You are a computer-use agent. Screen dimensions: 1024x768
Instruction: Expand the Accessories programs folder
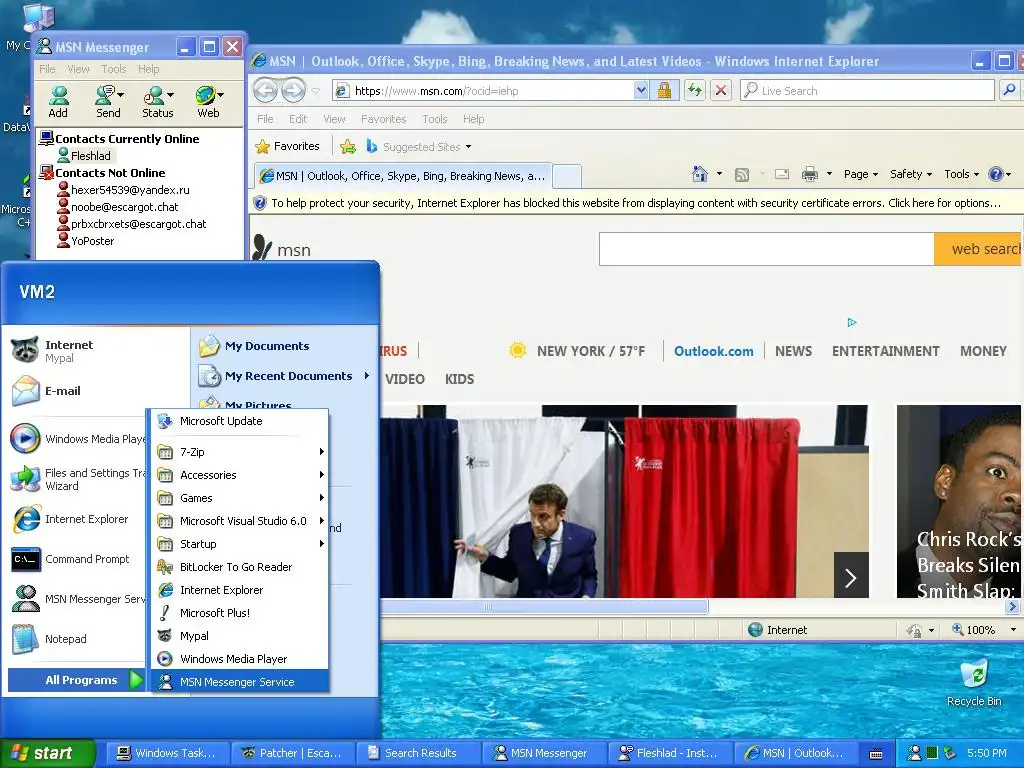tap(240, 475)
